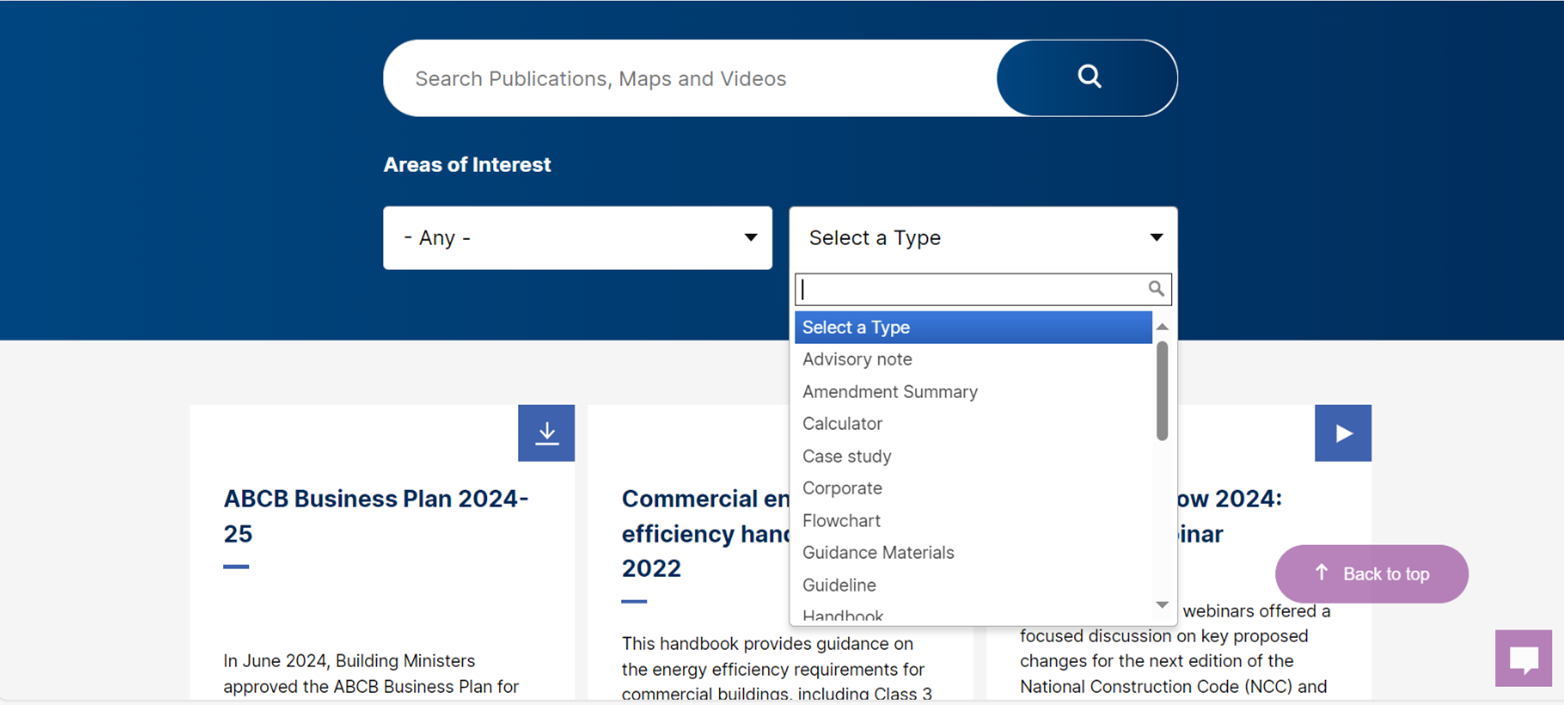1564x705 pixels.
Task: Click the magnifying glass search icon
Action: pyautogui.click(x=1087, y=77)
